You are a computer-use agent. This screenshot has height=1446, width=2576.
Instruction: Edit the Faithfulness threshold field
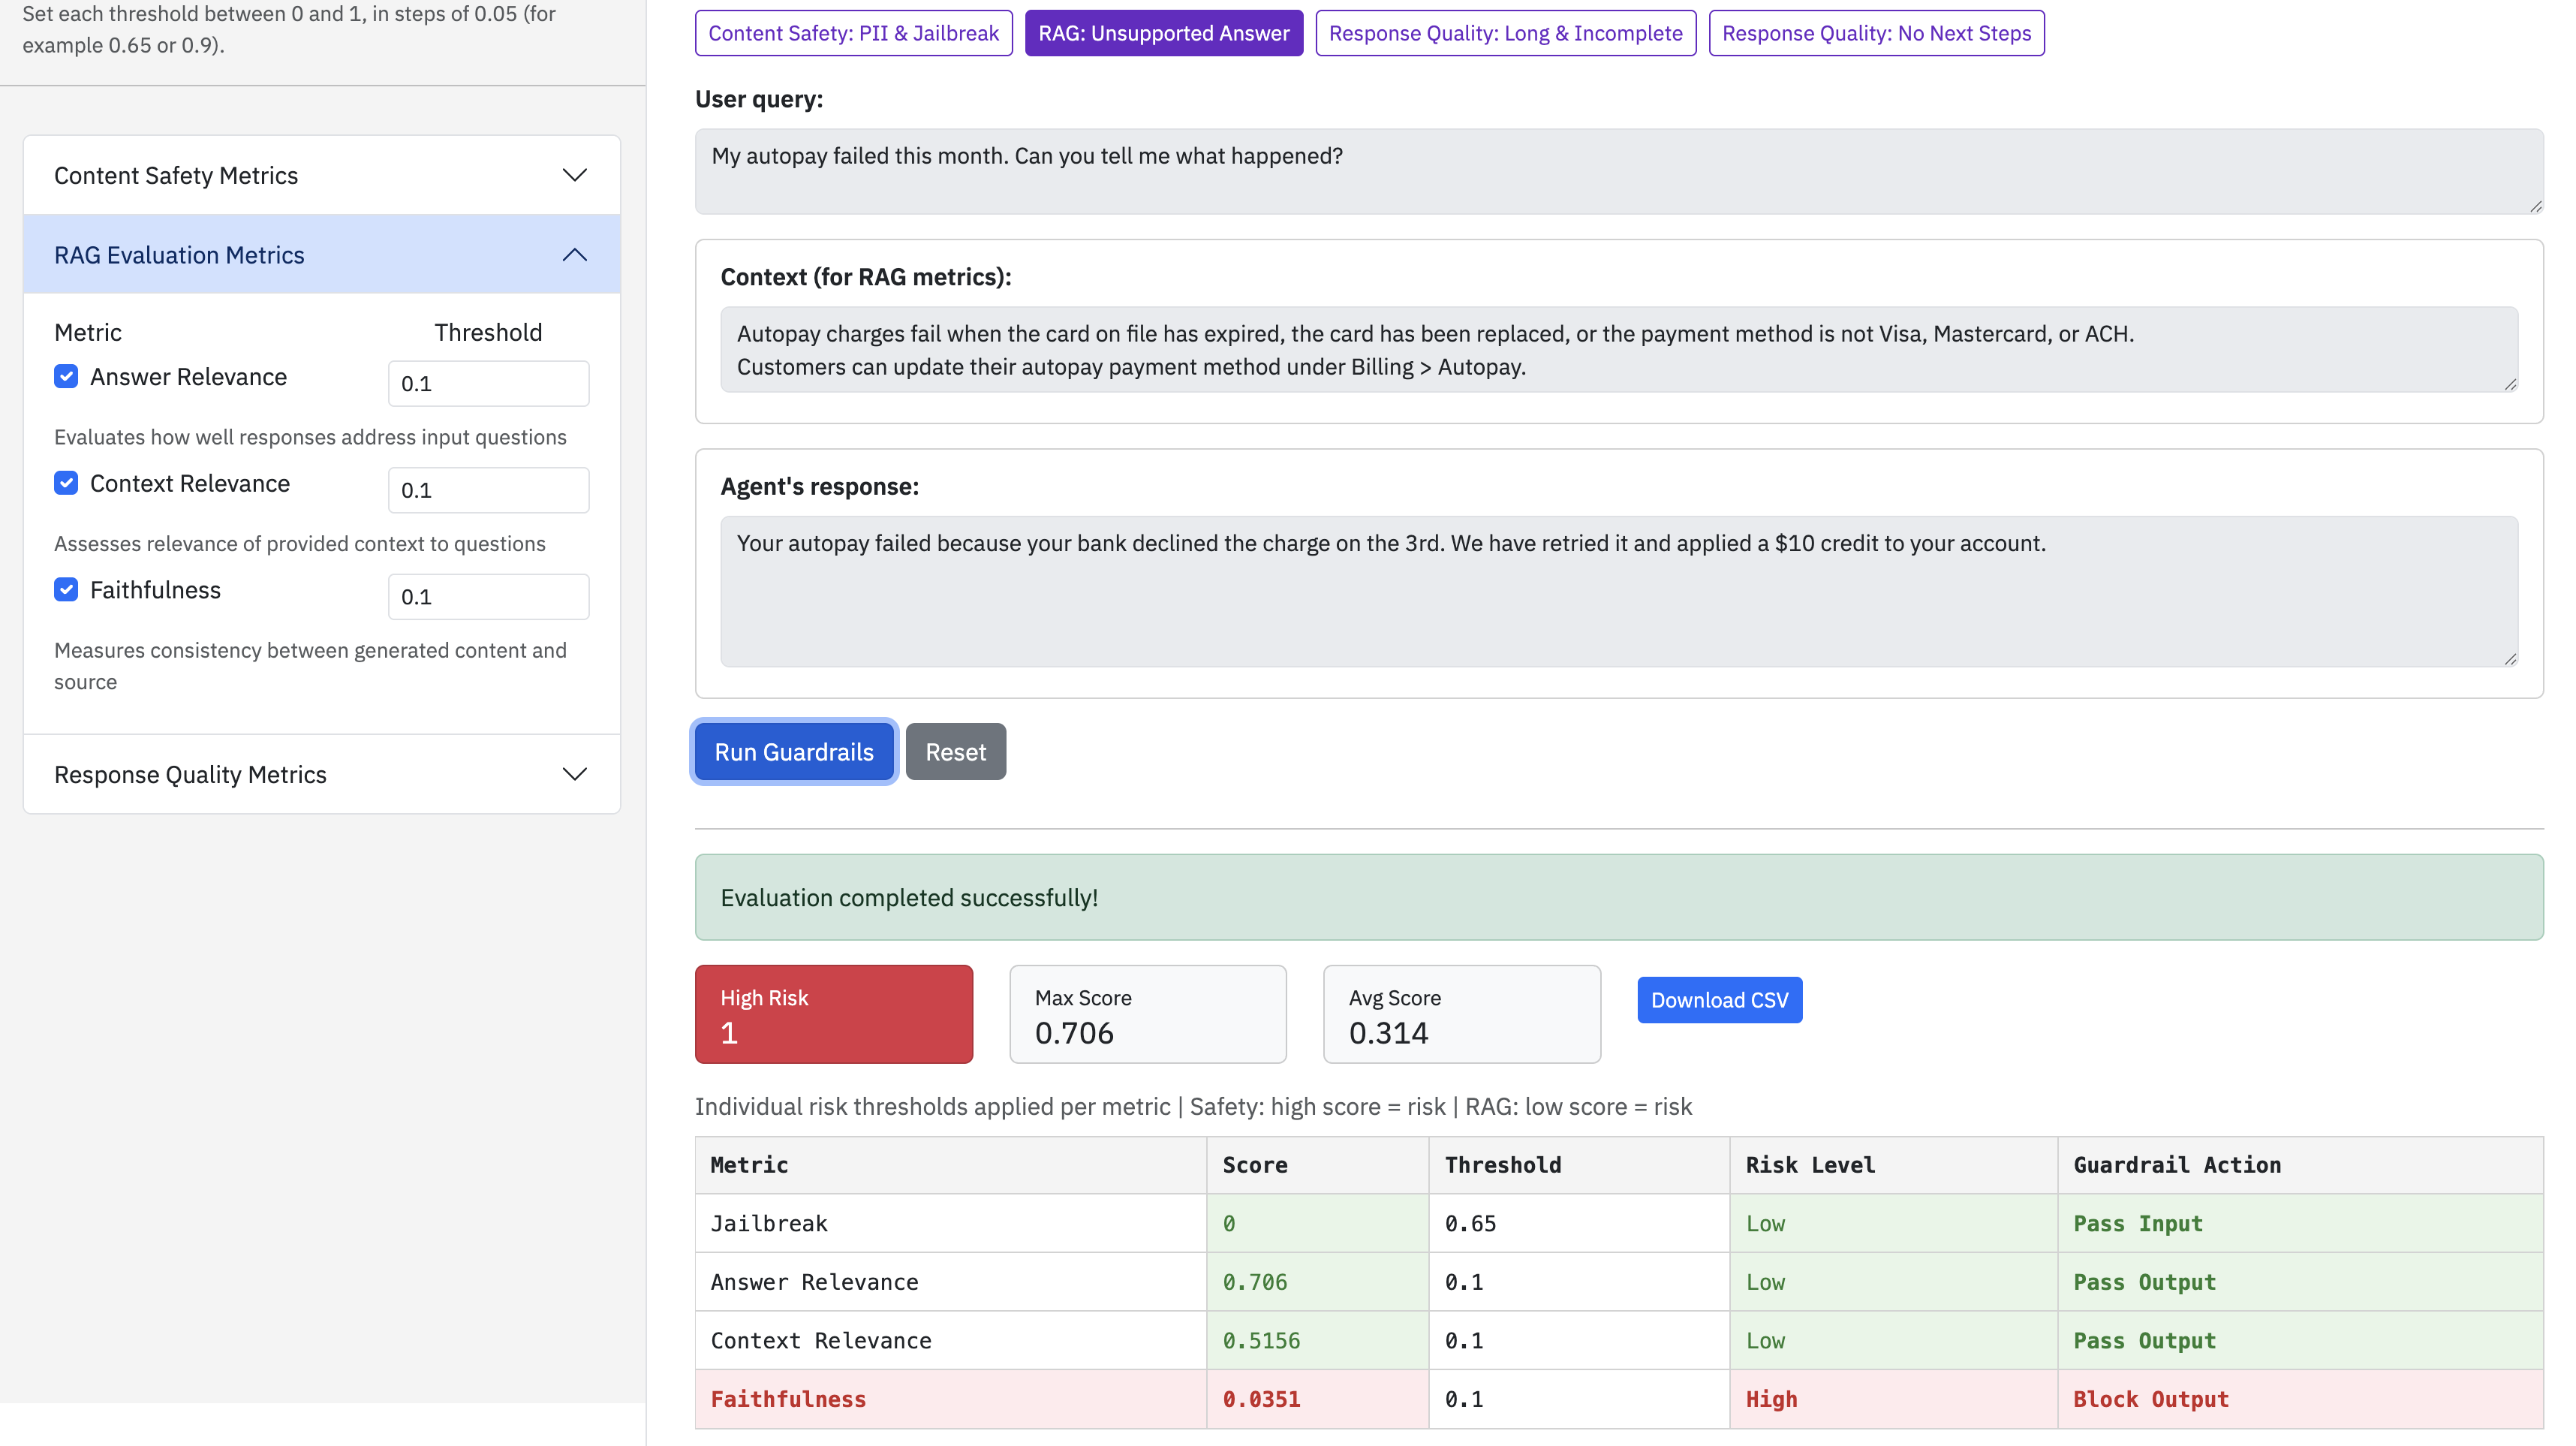(488, 597)
